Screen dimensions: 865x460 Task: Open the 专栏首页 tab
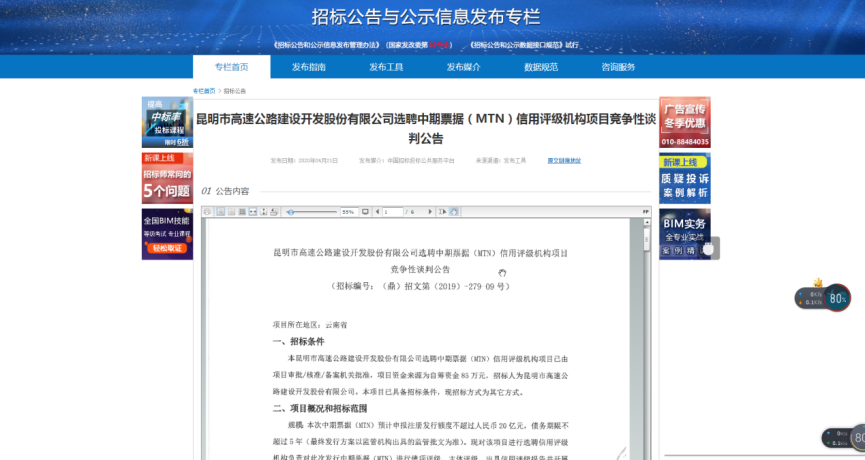pyautogui.click(x=232, y=67)
